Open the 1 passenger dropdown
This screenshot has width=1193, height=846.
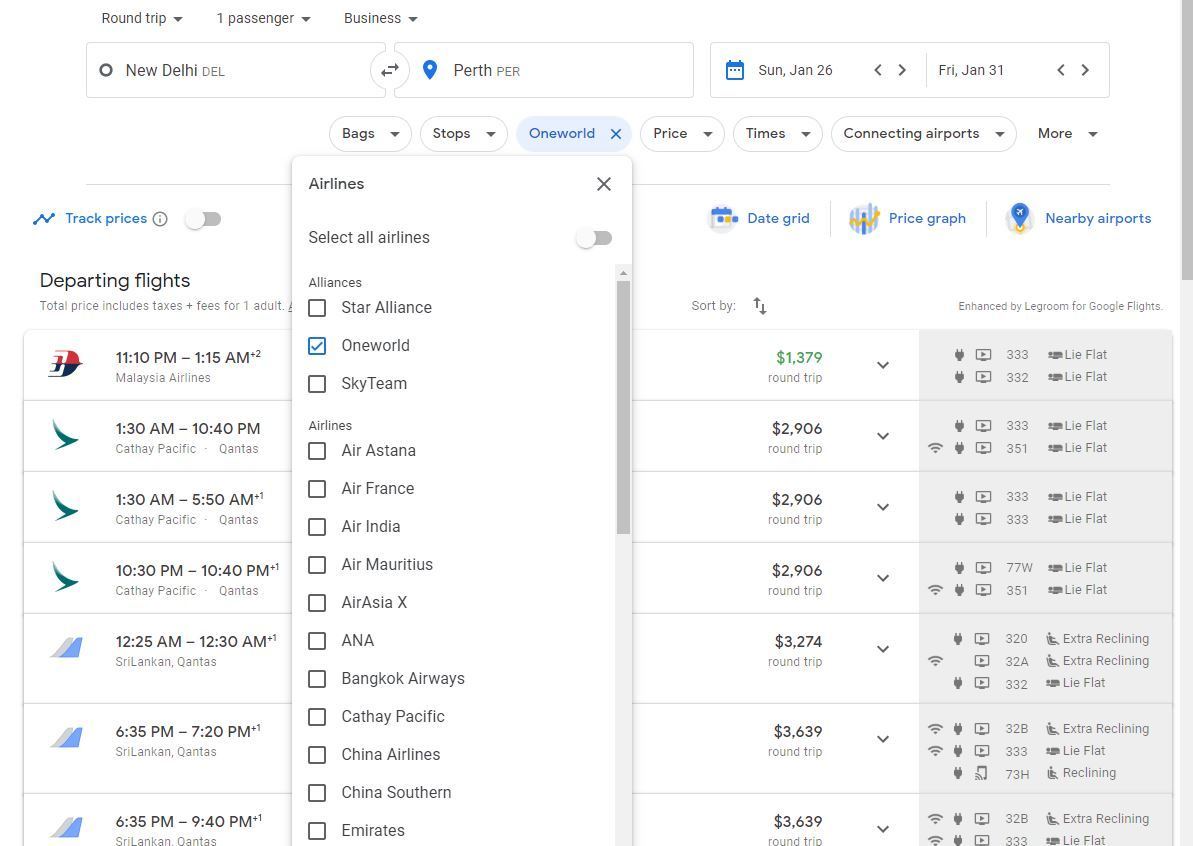(x=263, y=18)
